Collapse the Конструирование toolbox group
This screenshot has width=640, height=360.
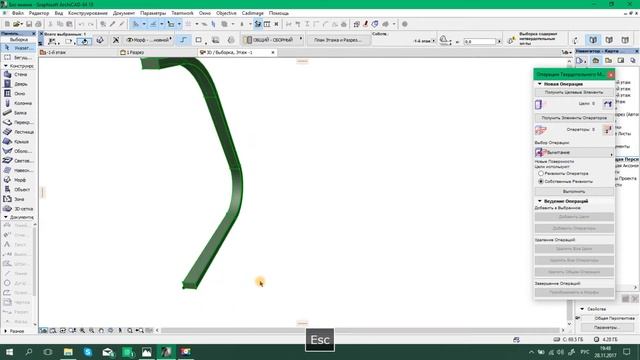[6, 66]
